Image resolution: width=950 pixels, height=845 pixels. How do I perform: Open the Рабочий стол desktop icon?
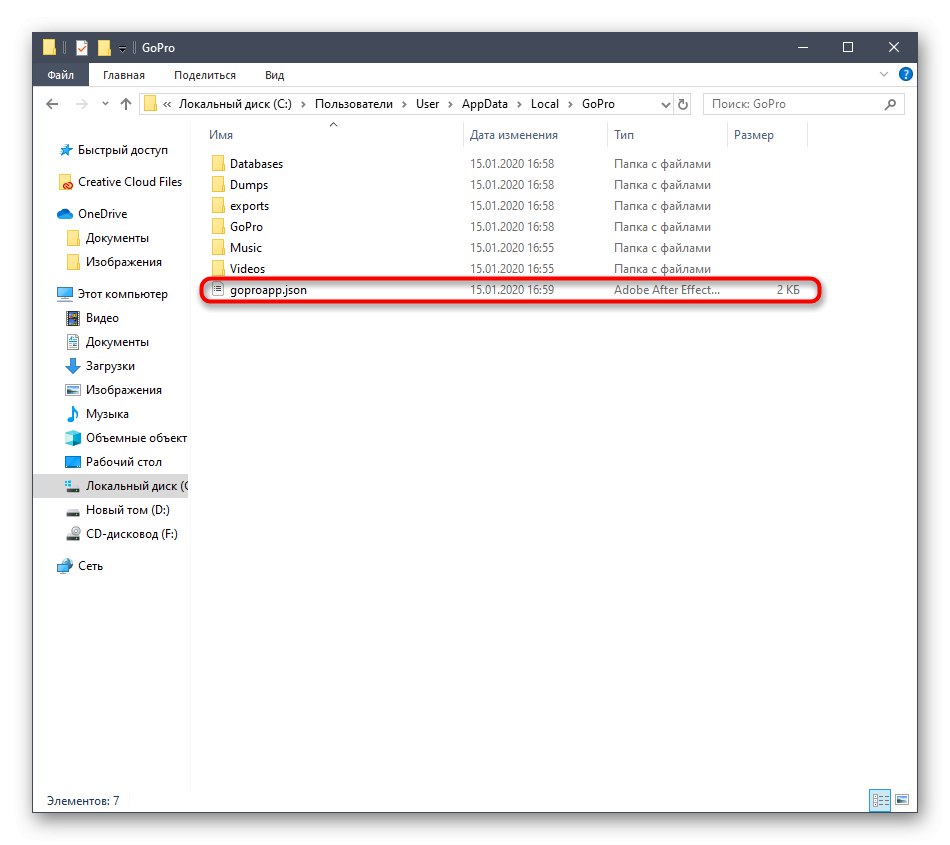73,462
